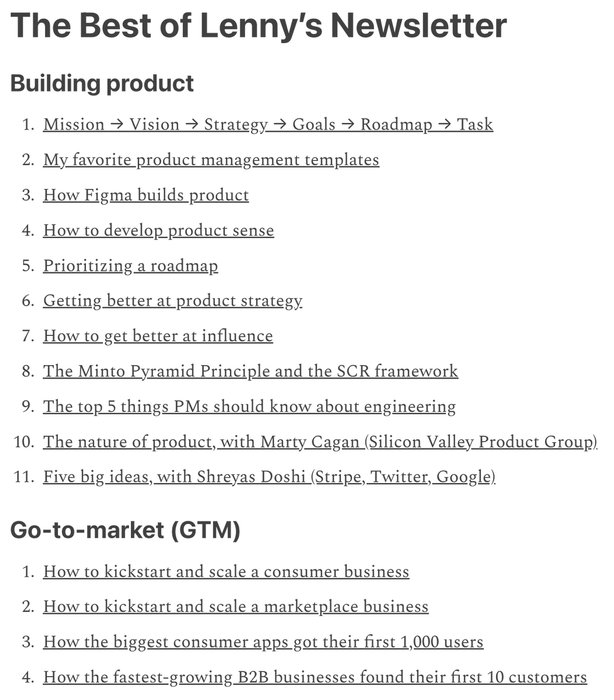Open Five big ideas with Shreyas Doshi
This screenshot has height=700, width=614.
[x=268, y=477]
